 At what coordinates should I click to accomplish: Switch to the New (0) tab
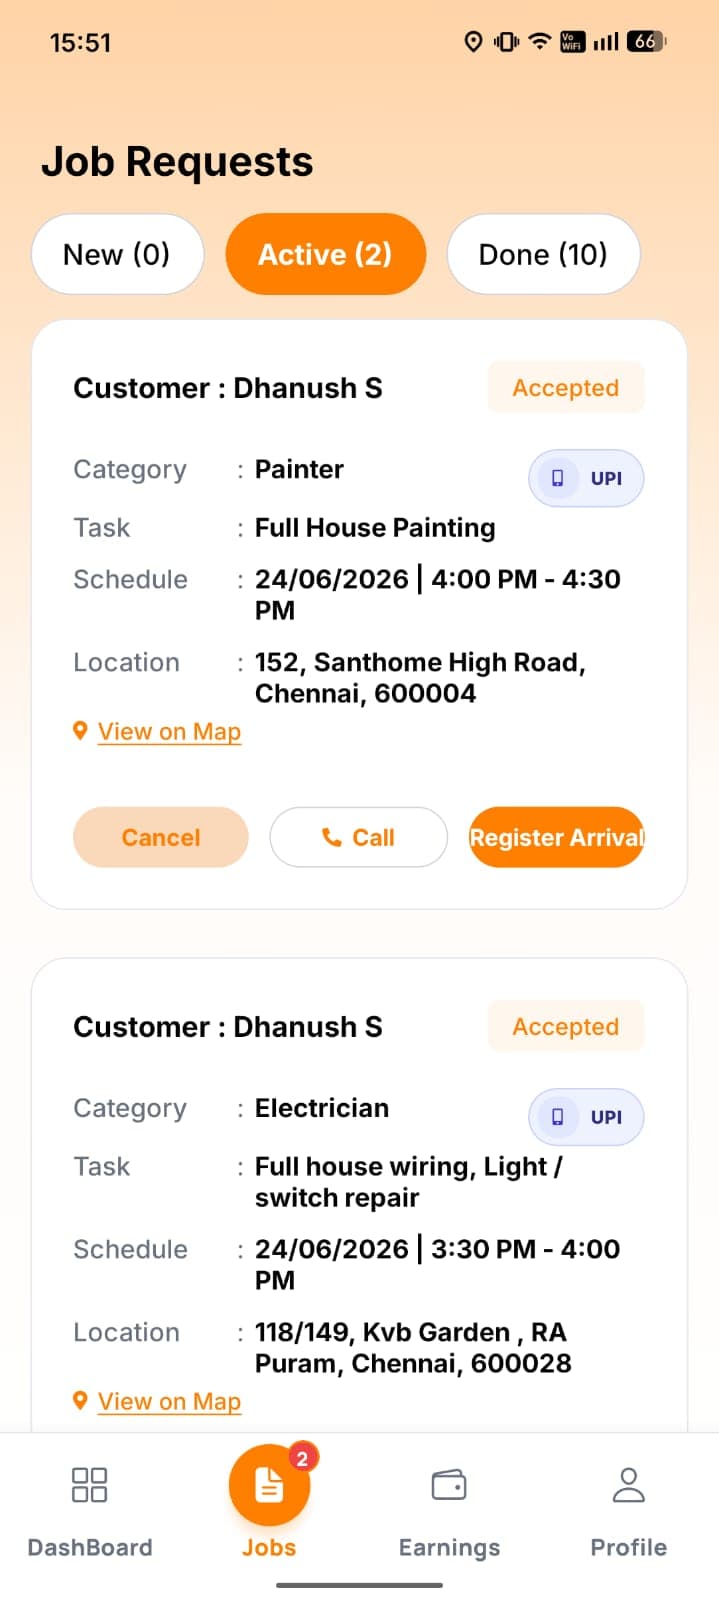coord(118,254)
